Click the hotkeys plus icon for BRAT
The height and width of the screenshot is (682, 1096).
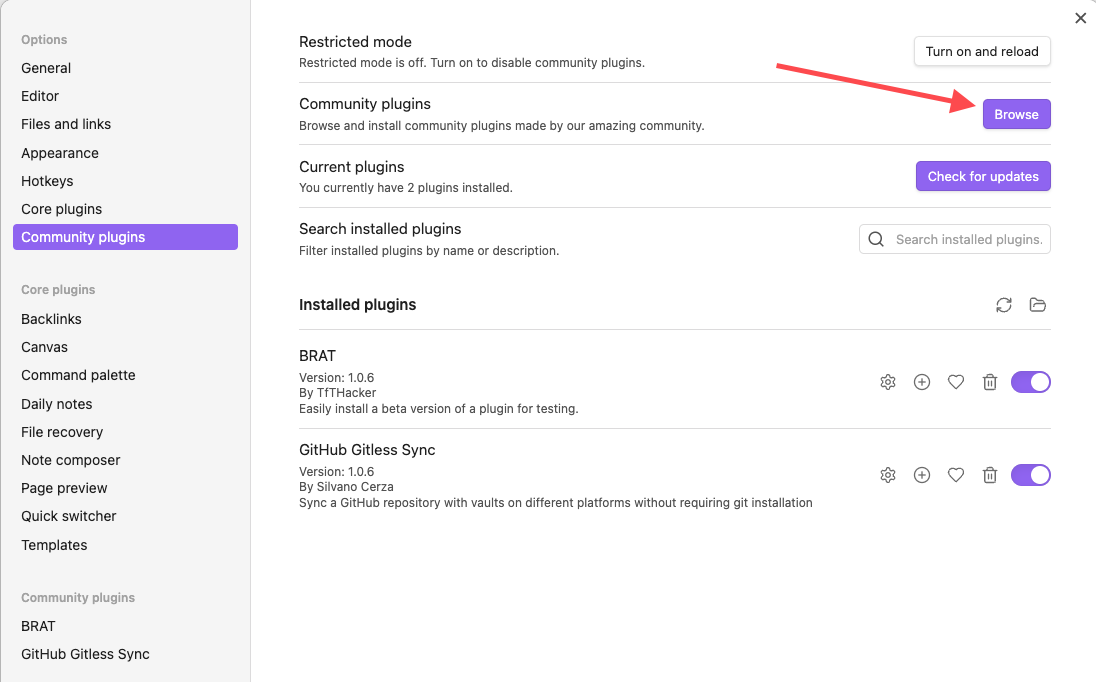tap(922, 382)
